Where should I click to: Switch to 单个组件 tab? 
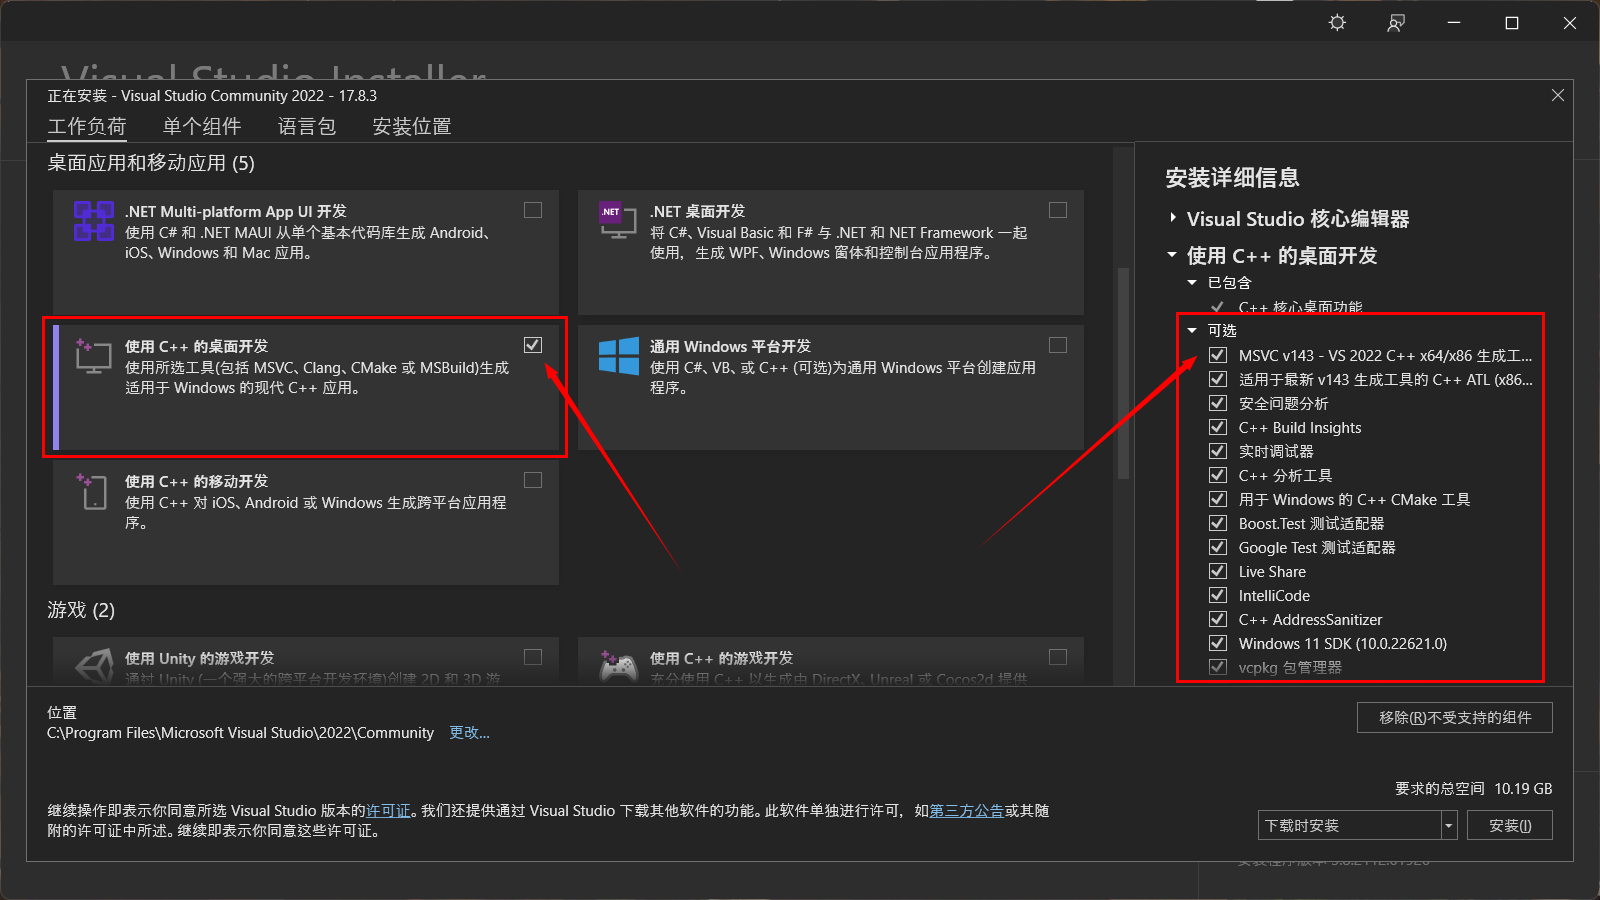[202, 127]
